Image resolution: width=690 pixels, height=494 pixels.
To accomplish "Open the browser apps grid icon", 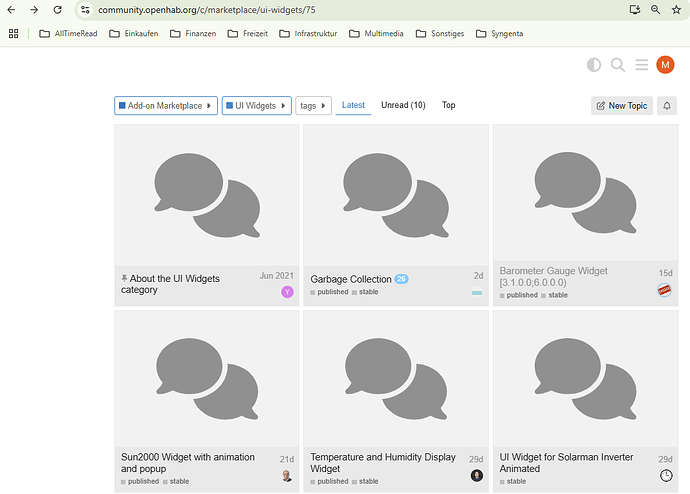I will [14, 33].
